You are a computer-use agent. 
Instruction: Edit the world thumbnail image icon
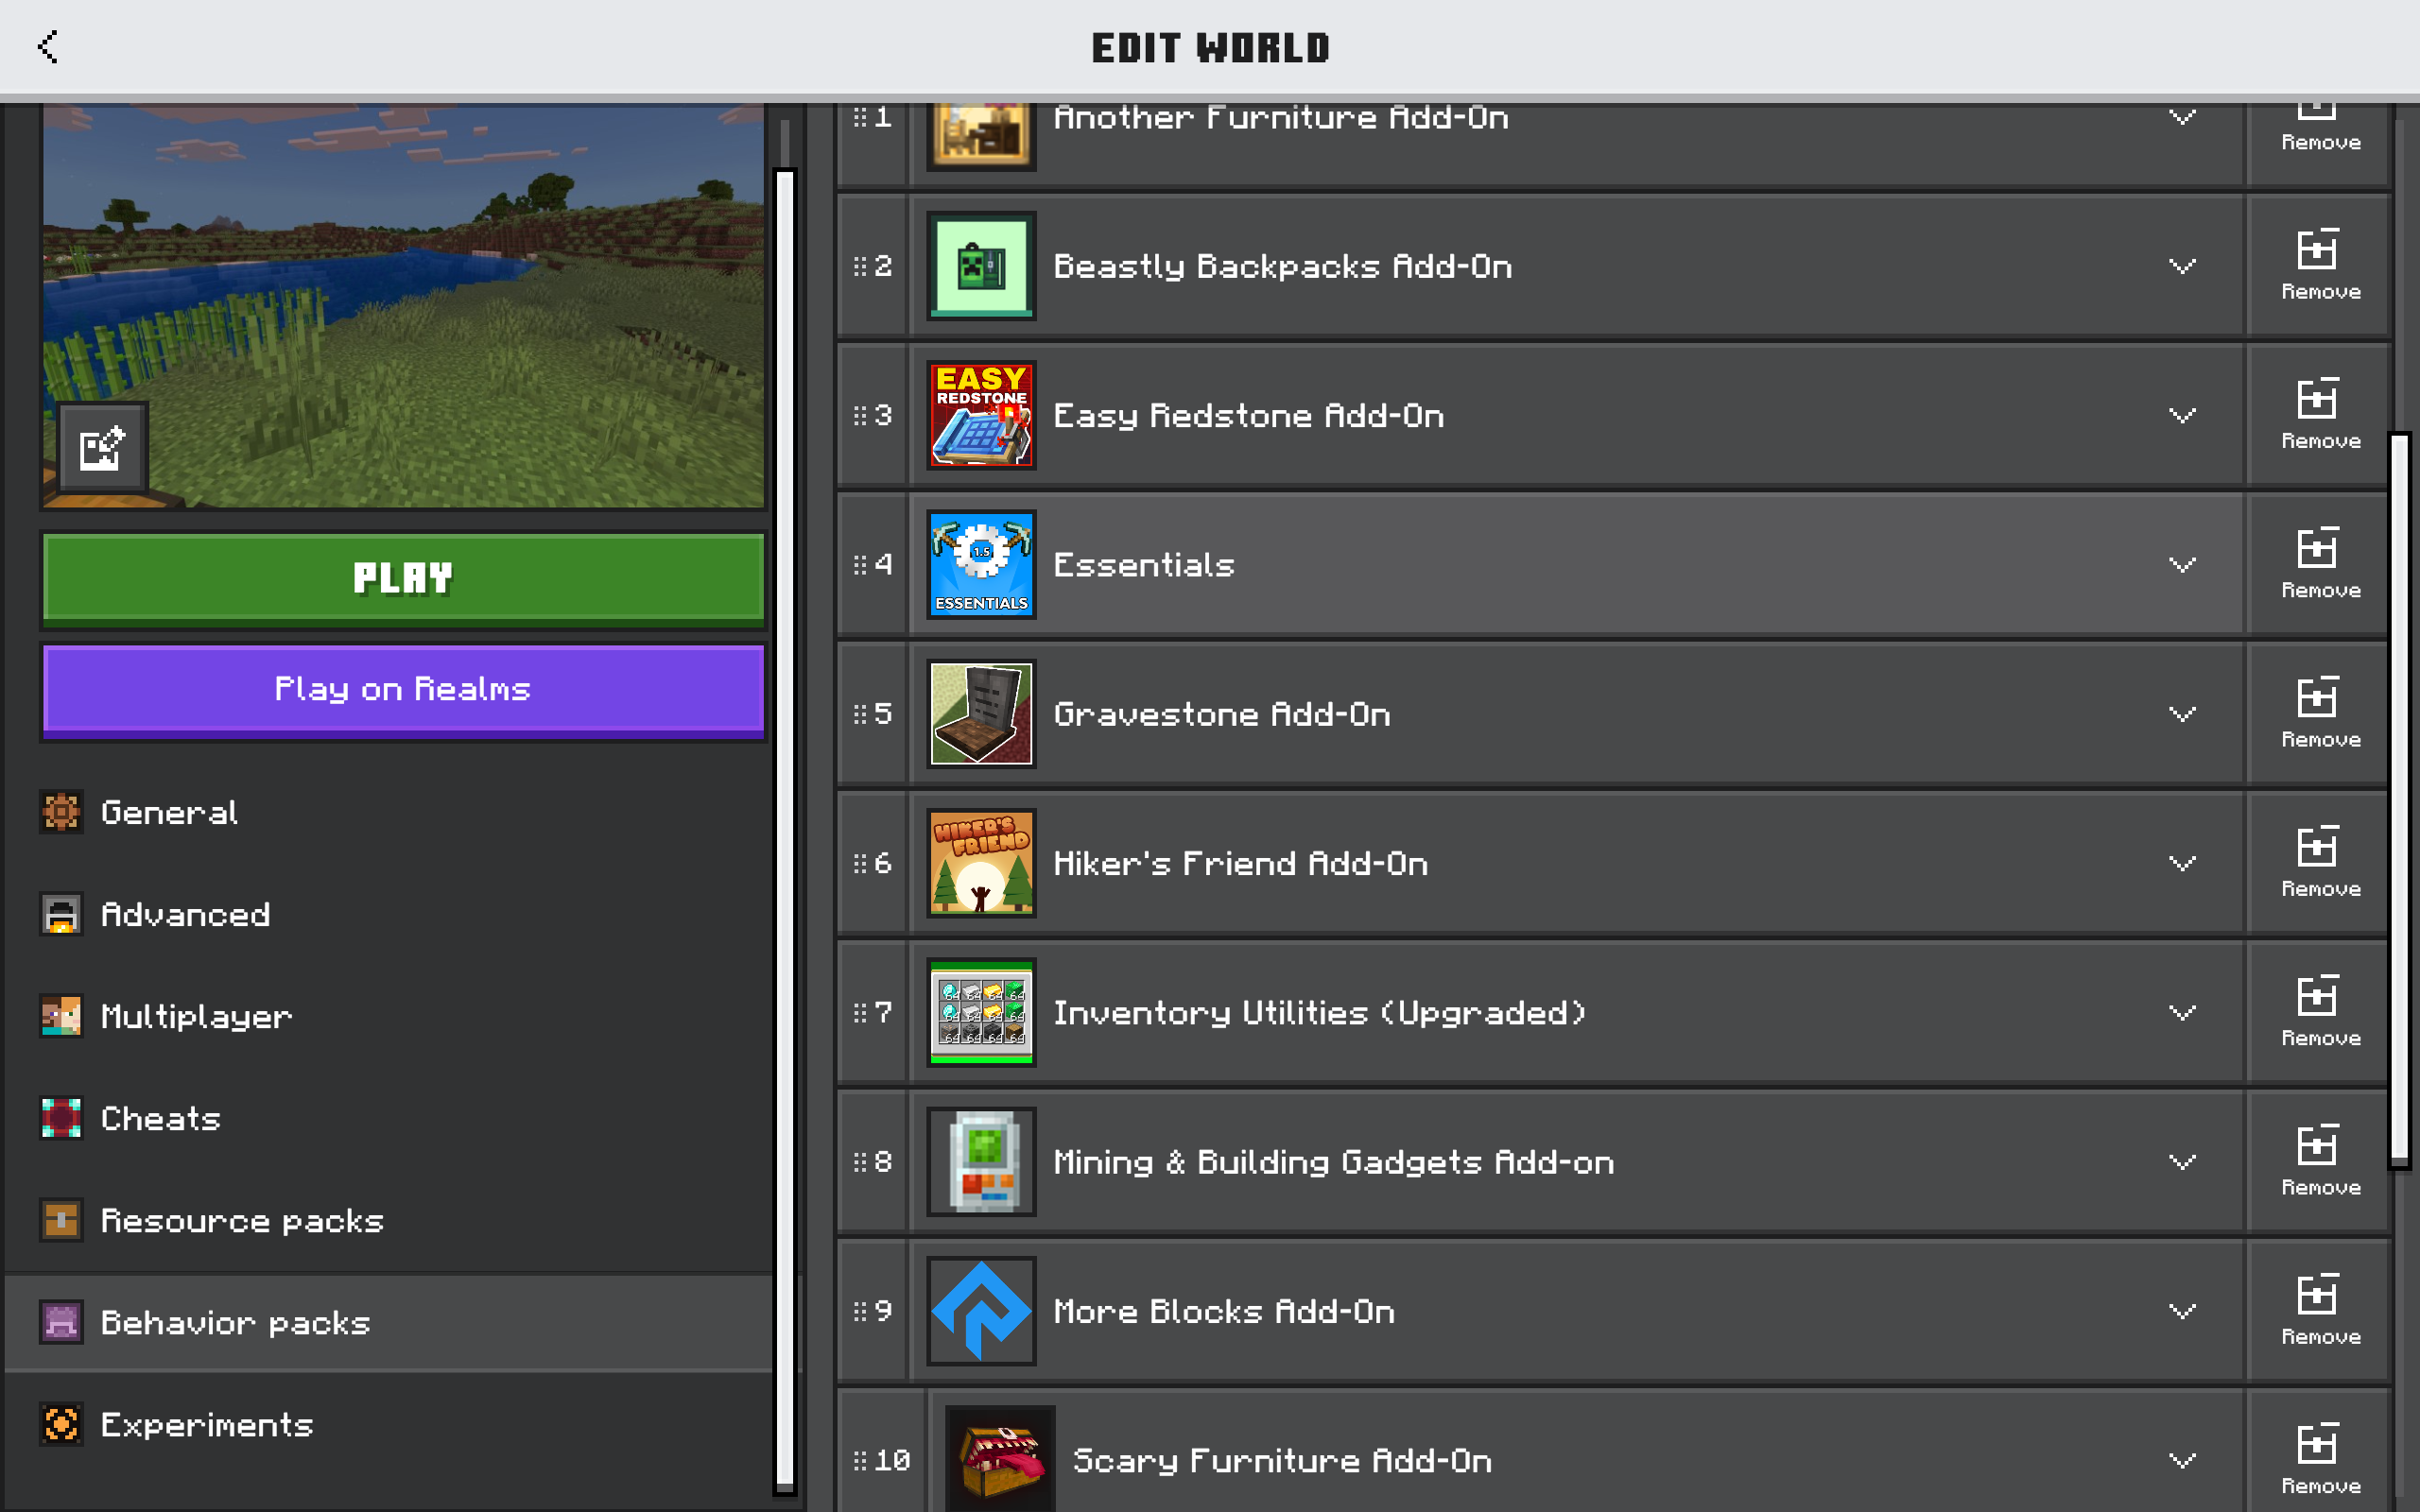coord(102,448)
